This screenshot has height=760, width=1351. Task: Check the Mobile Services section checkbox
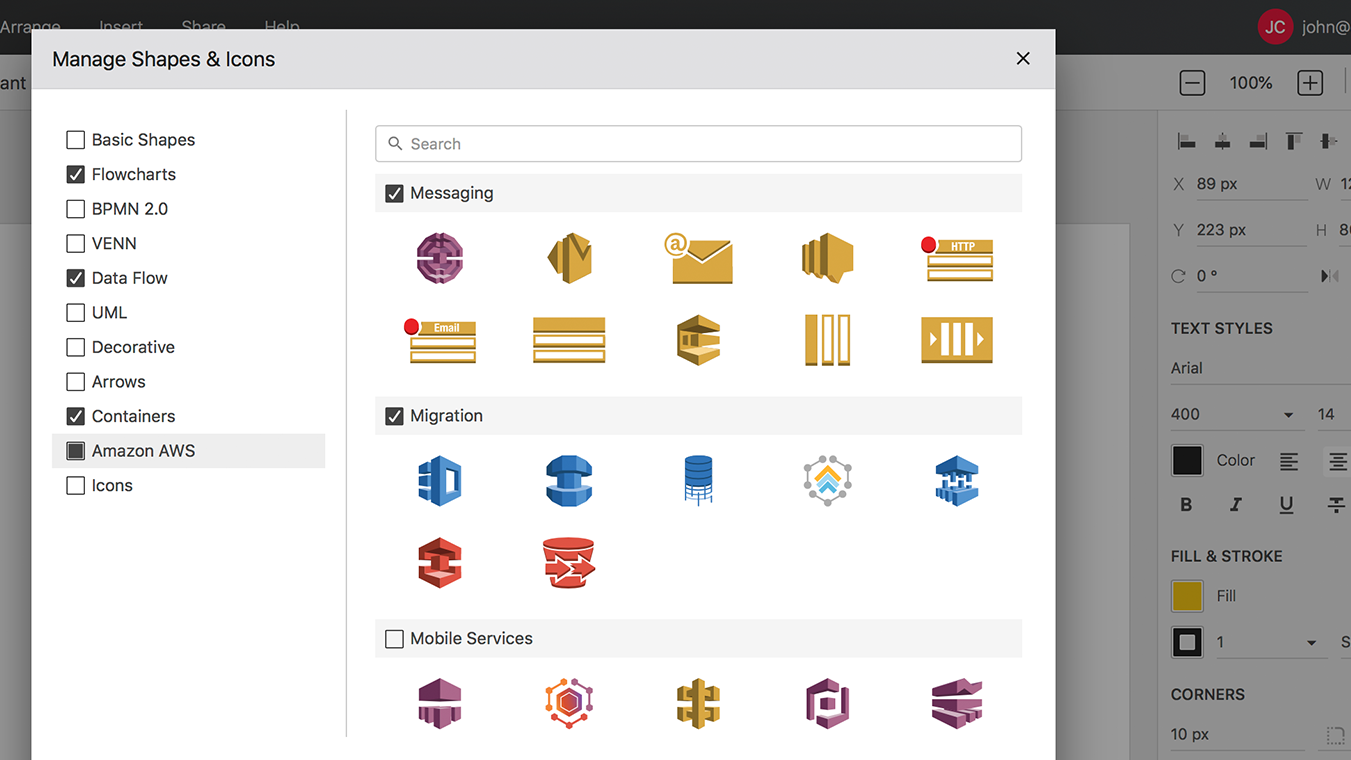[x=394, y=638]
